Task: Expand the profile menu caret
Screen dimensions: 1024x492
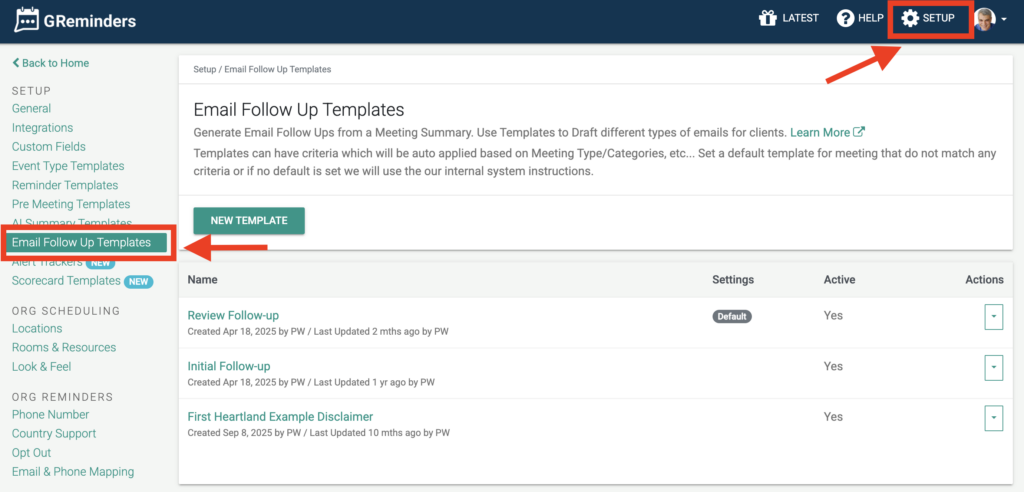Action: click(x=1004, y=20)
